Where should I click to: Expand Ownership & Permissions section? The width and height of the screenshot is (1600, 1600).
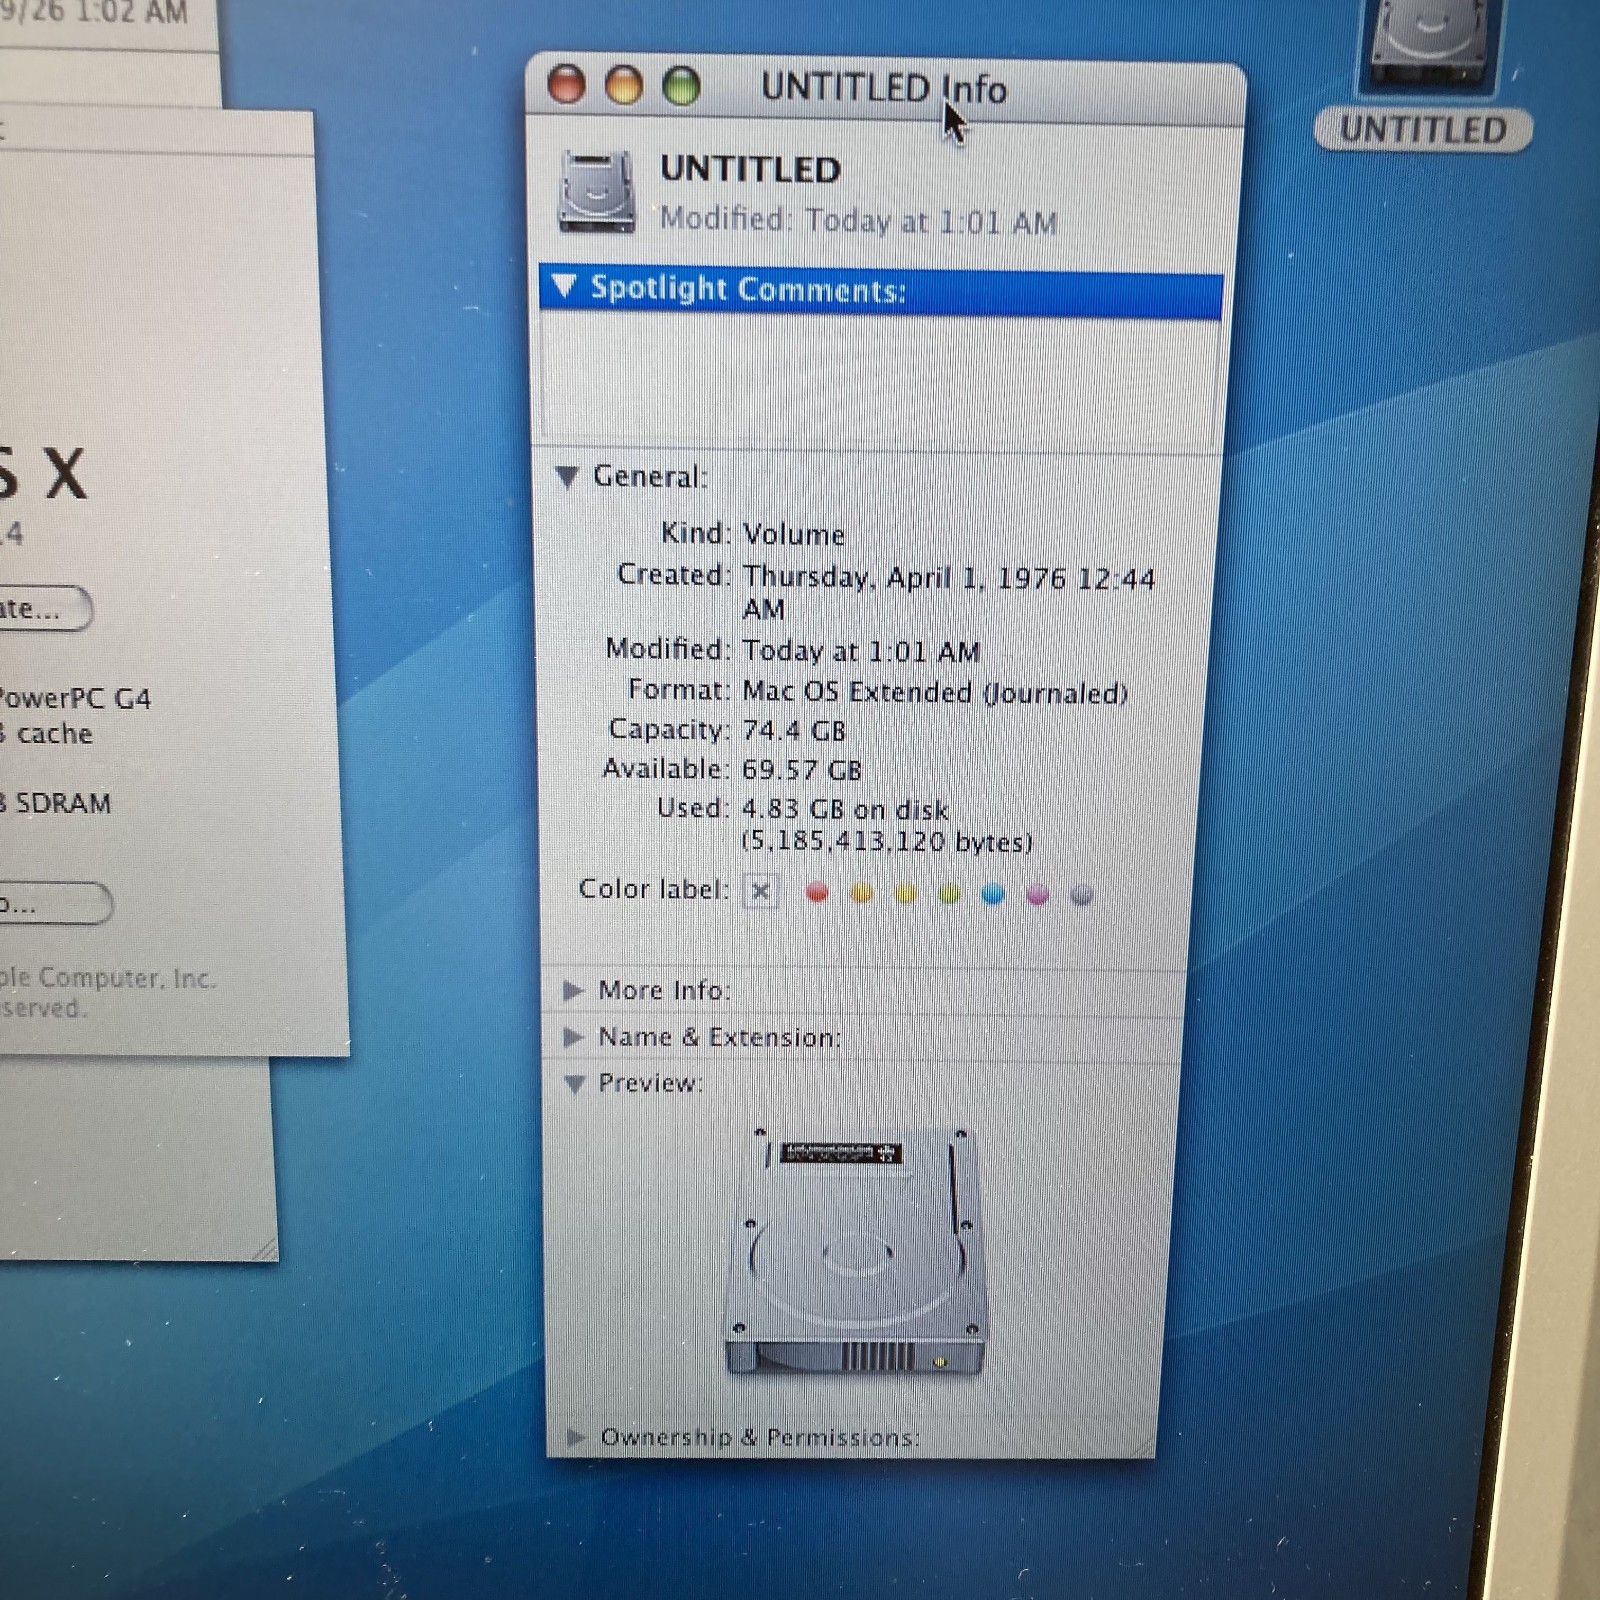[576, 1437]
